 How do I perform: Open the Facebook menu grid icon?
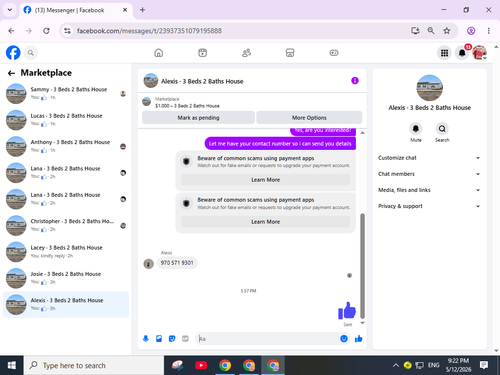point(444,53)
